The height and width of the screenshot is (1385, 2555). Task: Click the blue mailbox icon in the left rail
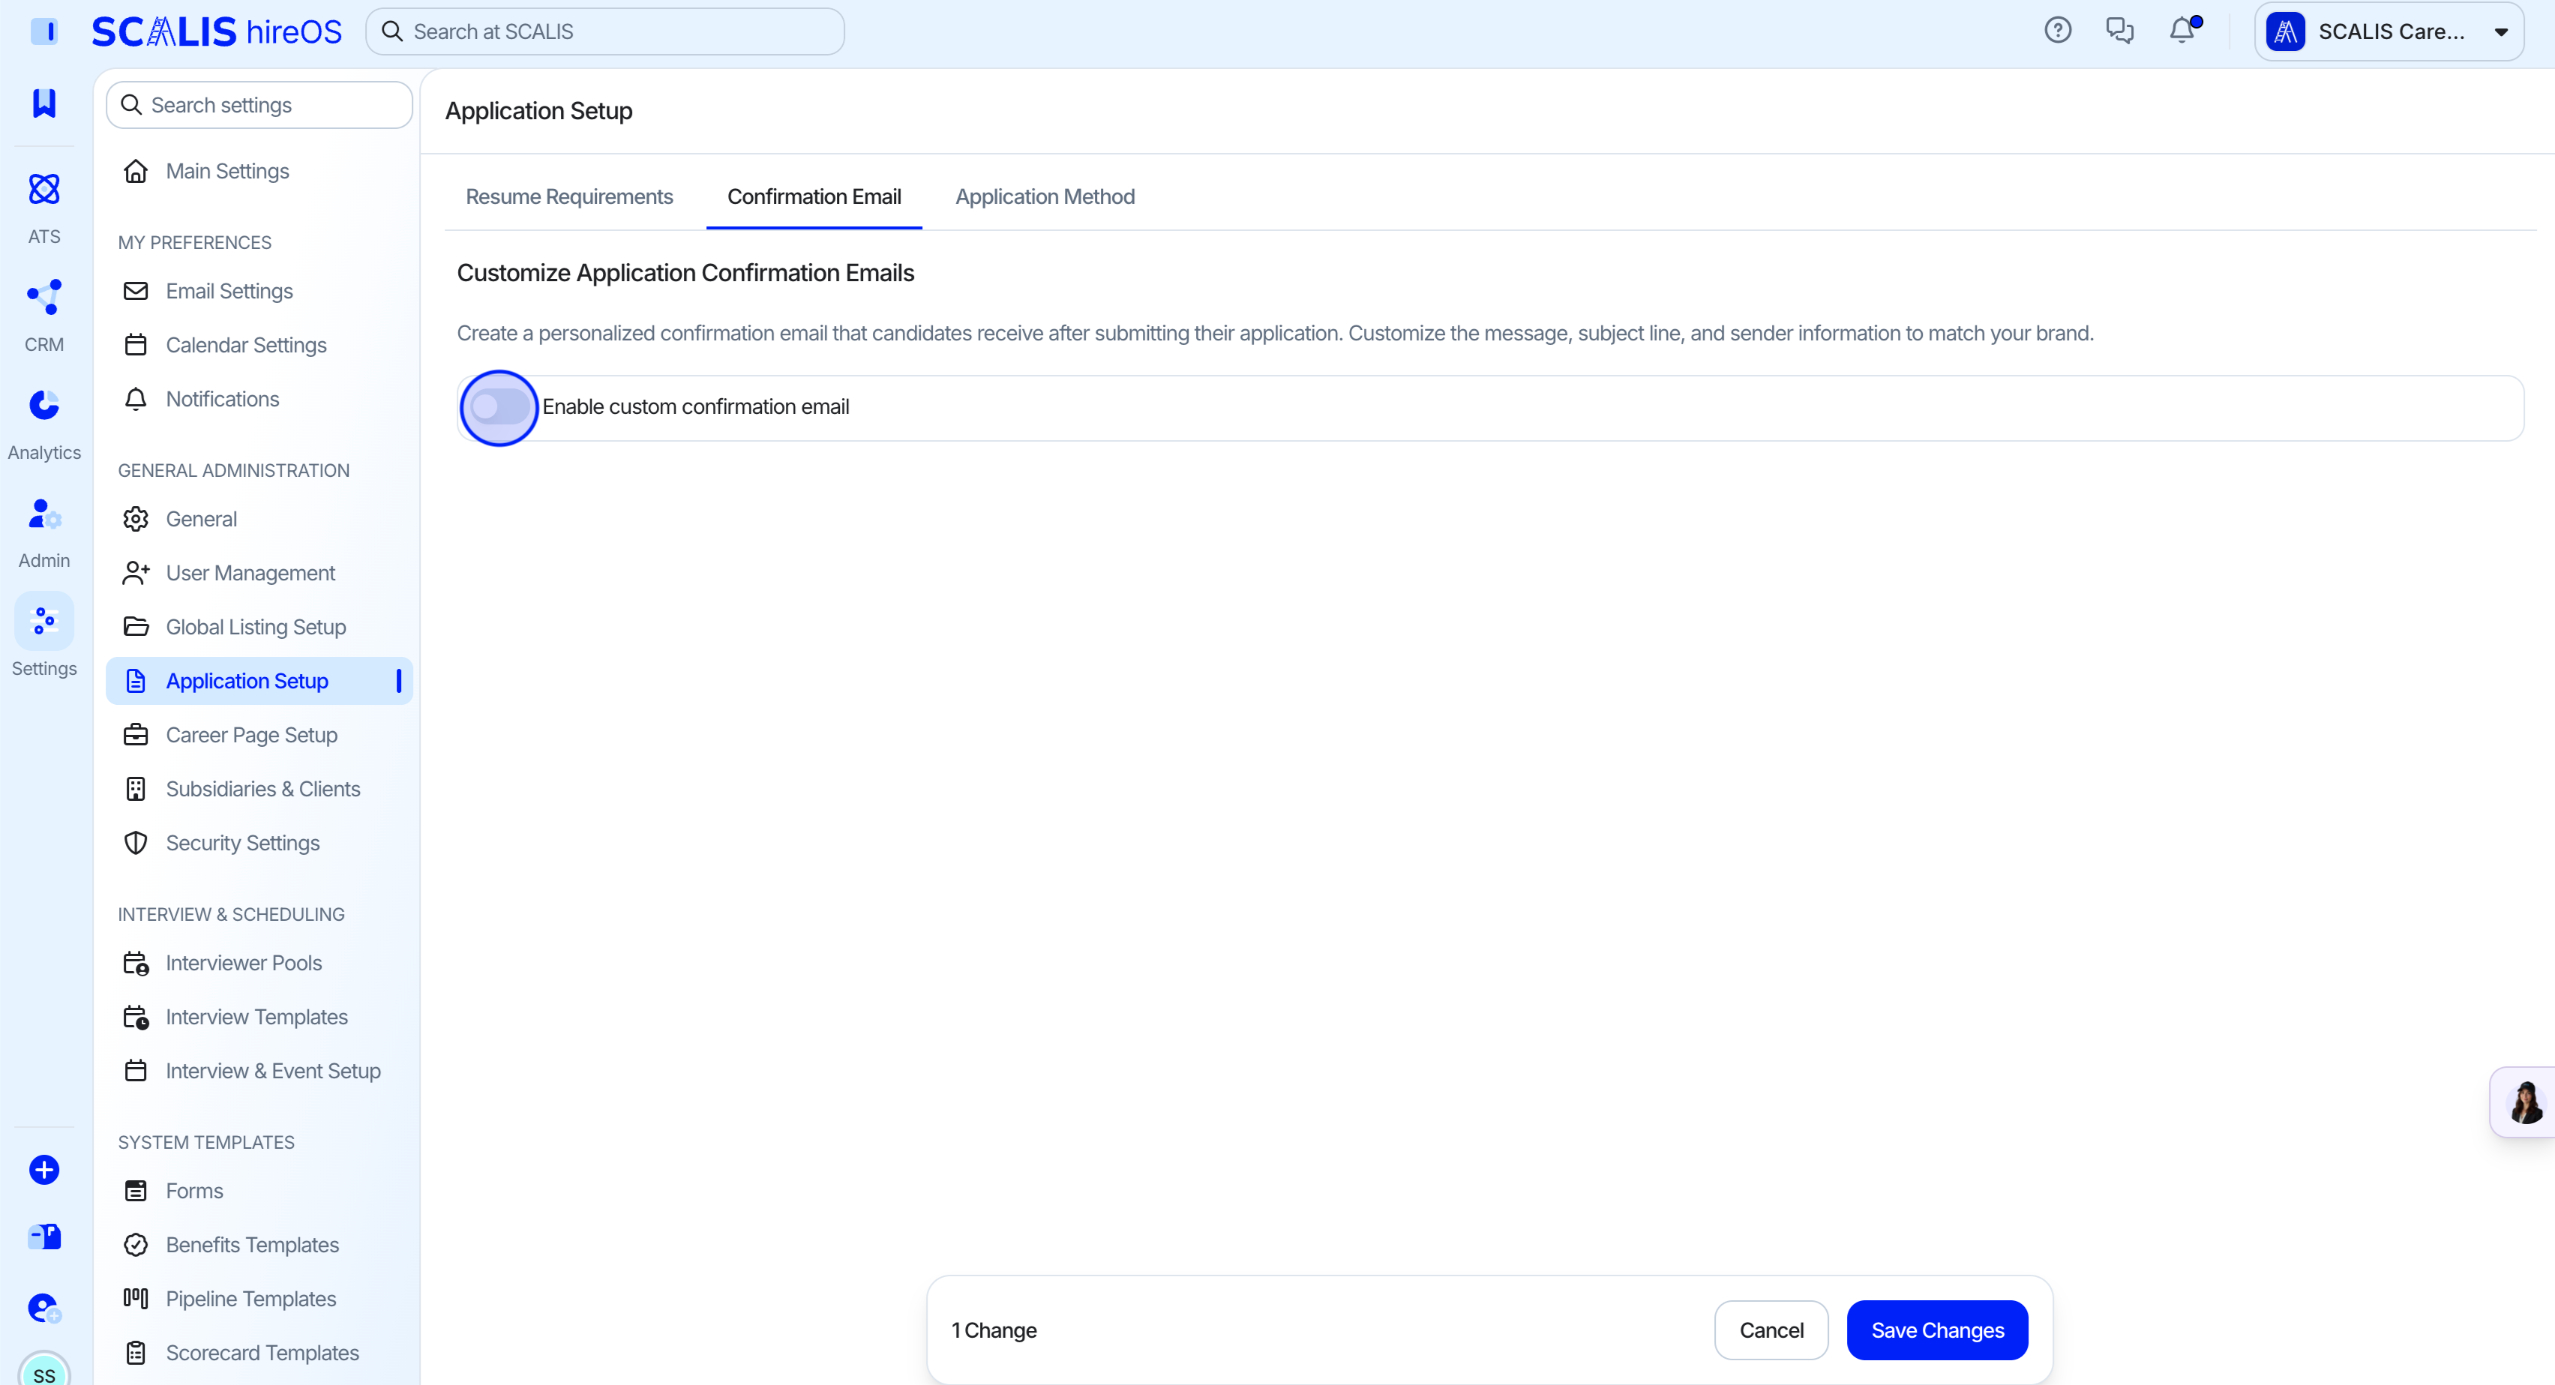point(44,1237)
